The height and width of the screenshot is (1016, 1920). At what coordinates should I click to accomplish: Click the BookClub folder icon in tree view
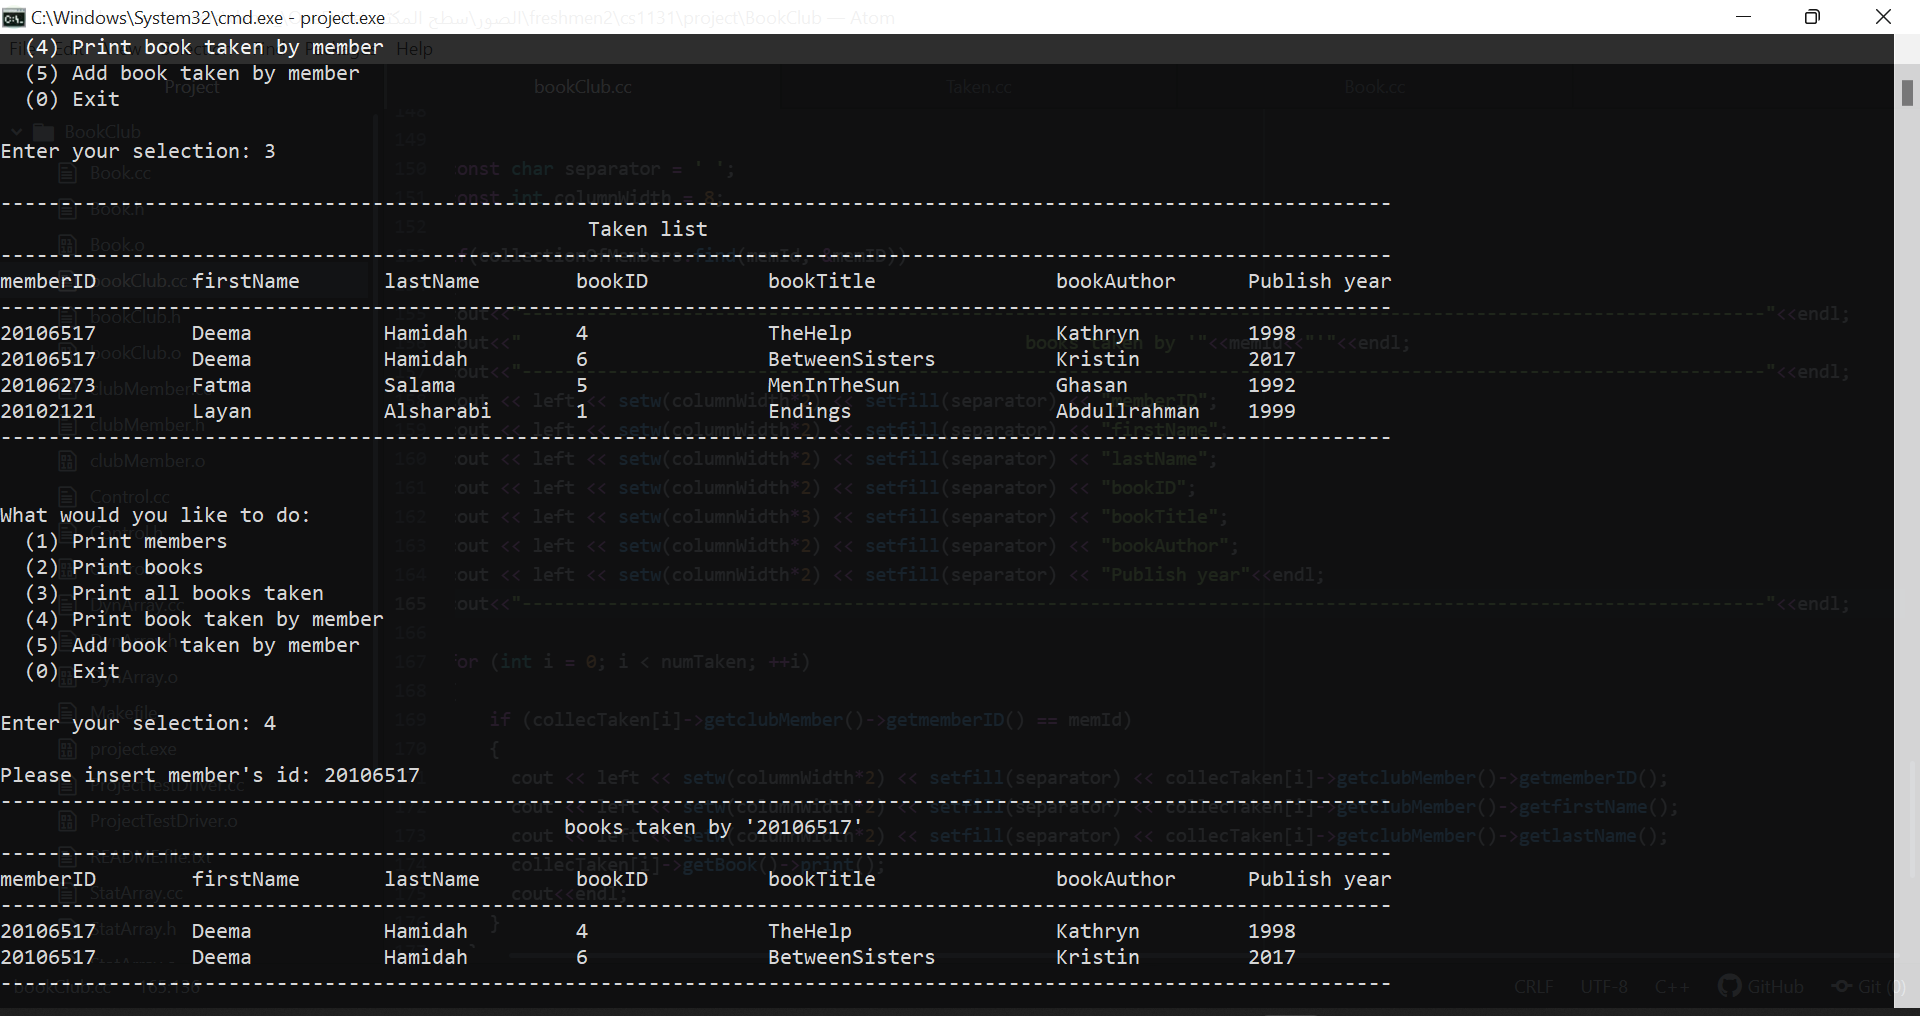[41, 131]
